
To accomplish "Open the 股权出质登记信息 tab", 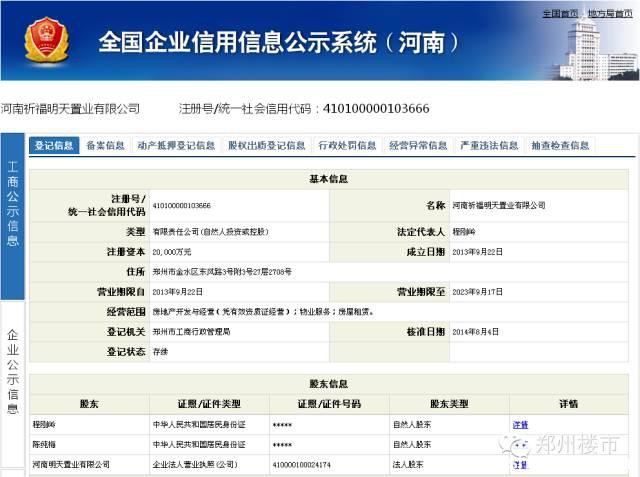I will point(267,145).
